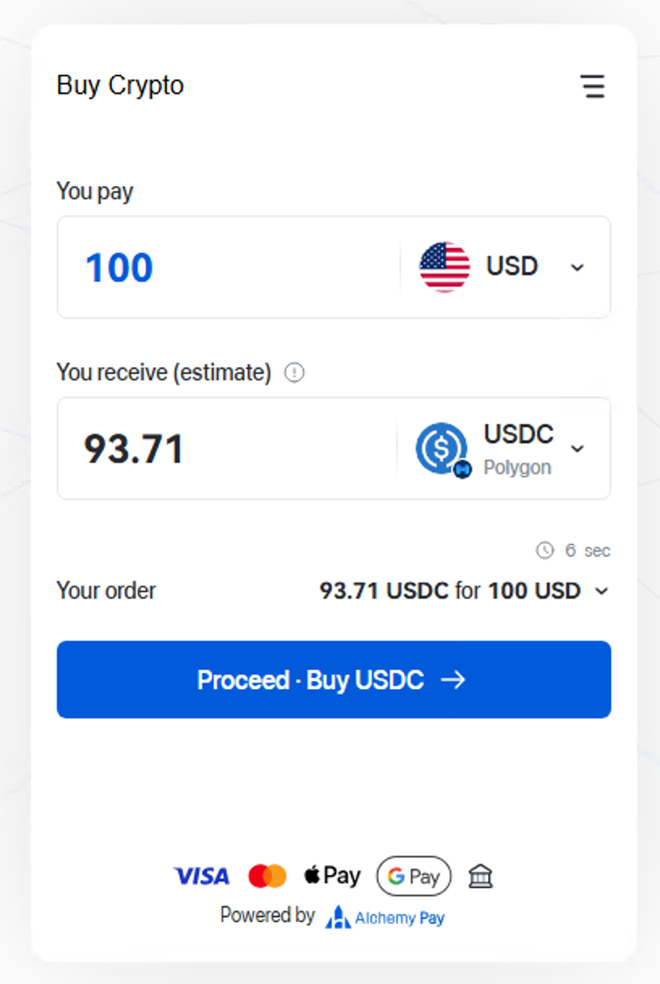Expand the USD currency dropdown chevron

[x=577, y=268]
